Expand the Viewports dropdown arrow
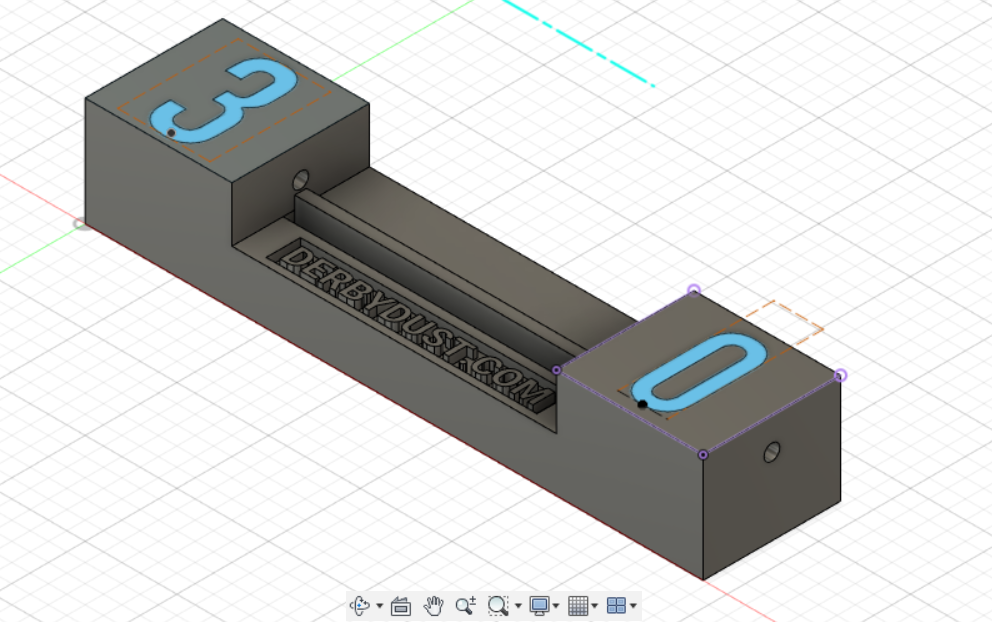992x622 pixels. 633,606
